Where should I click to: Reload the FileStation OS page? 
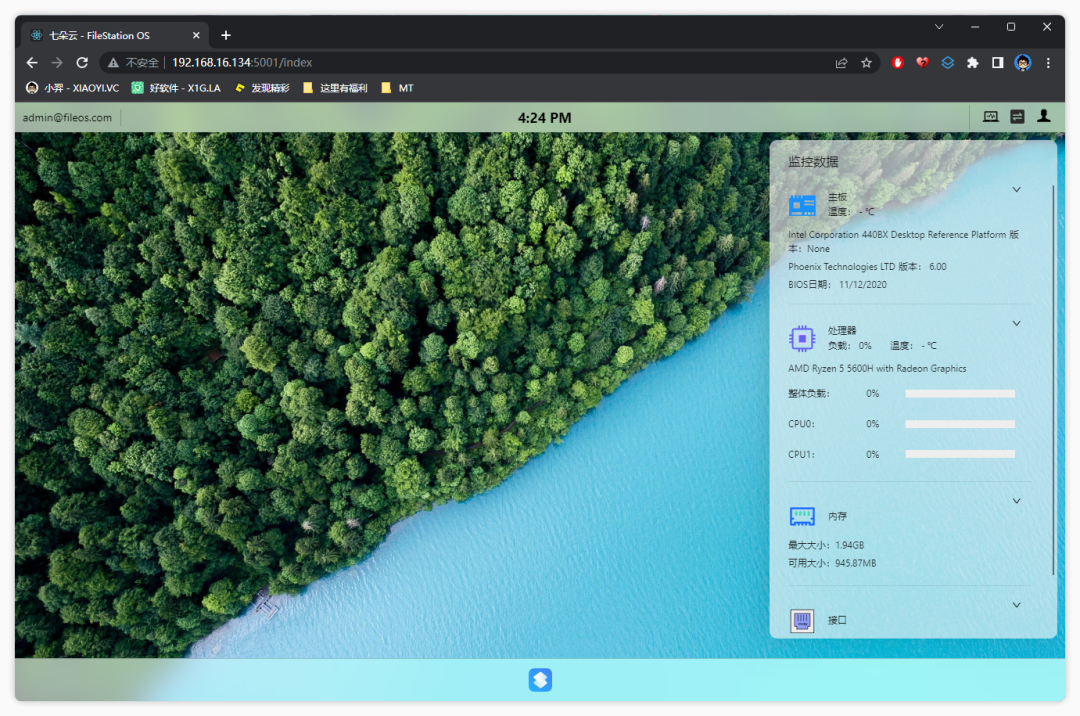(82, 63)
